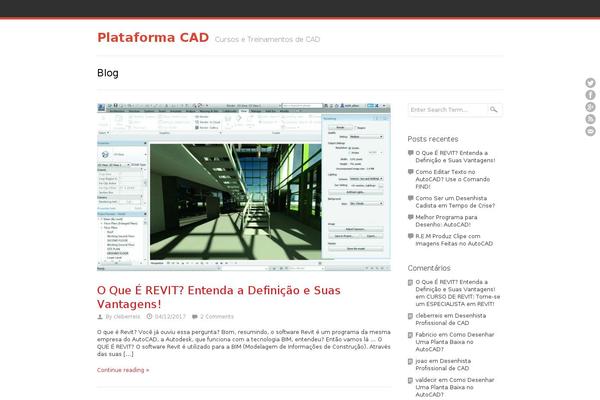Open the Twitter social icon
The image size is (600, 400).
pyautogui.click(x=590, y=83)
